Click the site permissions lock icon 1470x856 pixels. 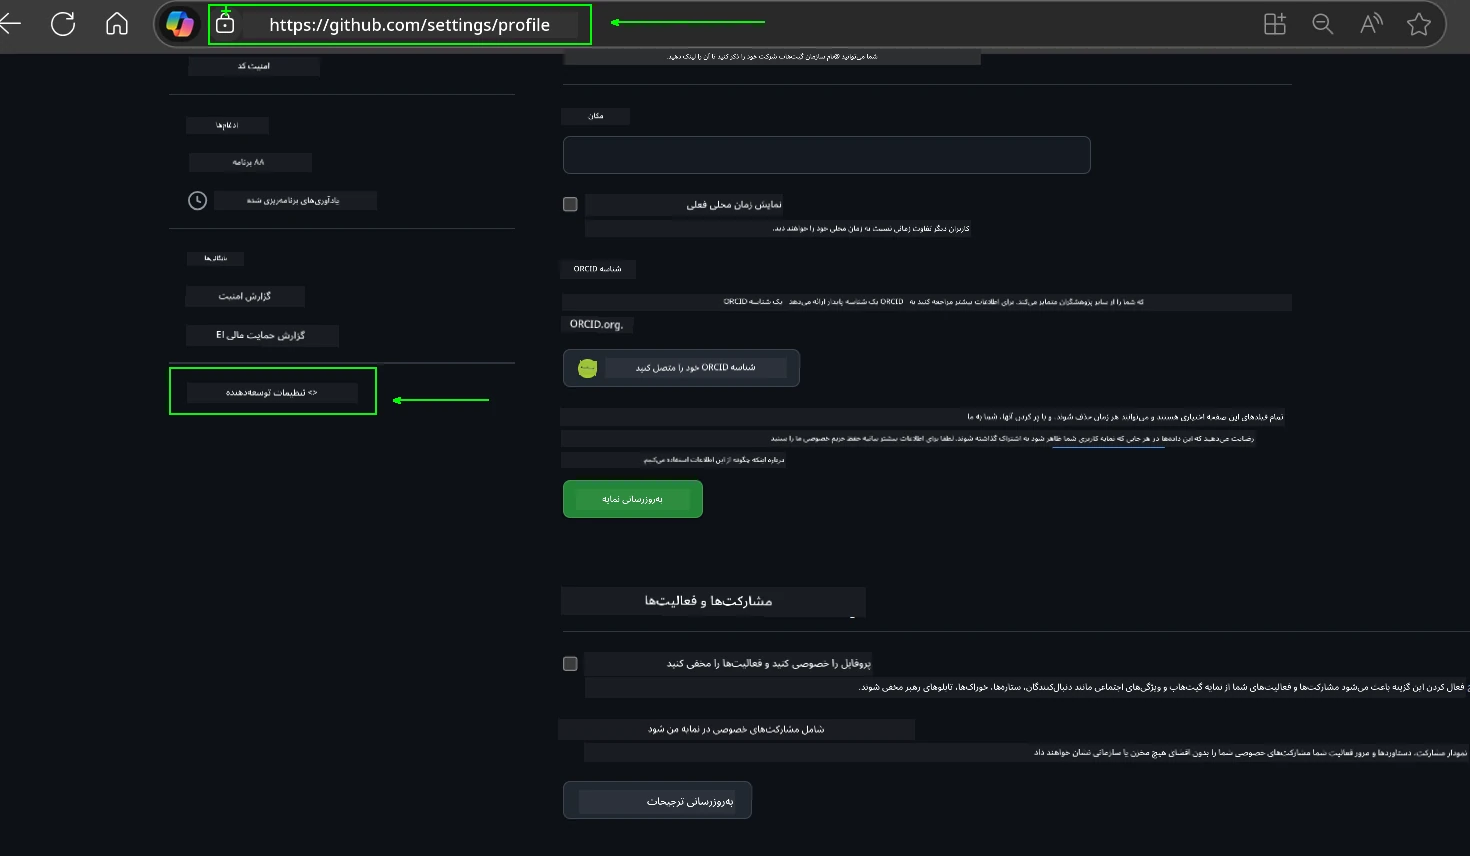pyautogui.click(x=225, y=23)
